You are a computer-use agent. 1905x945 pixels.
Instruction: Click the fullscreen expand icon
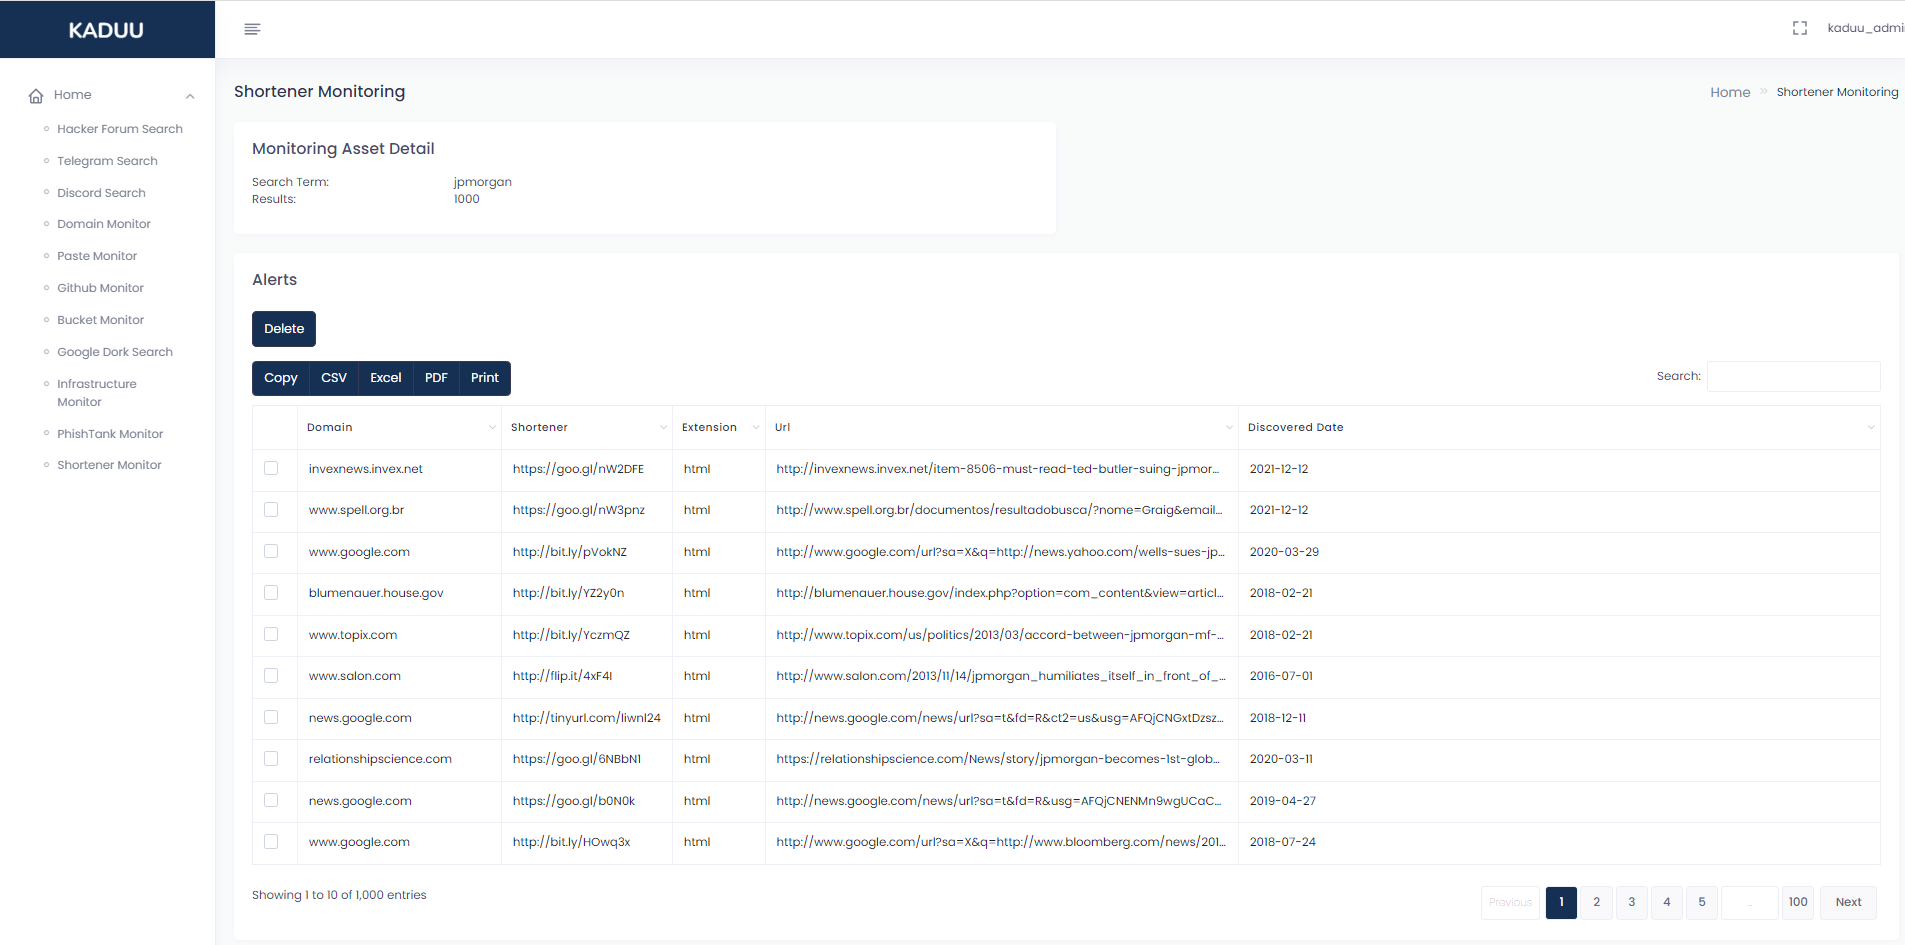1799,28
